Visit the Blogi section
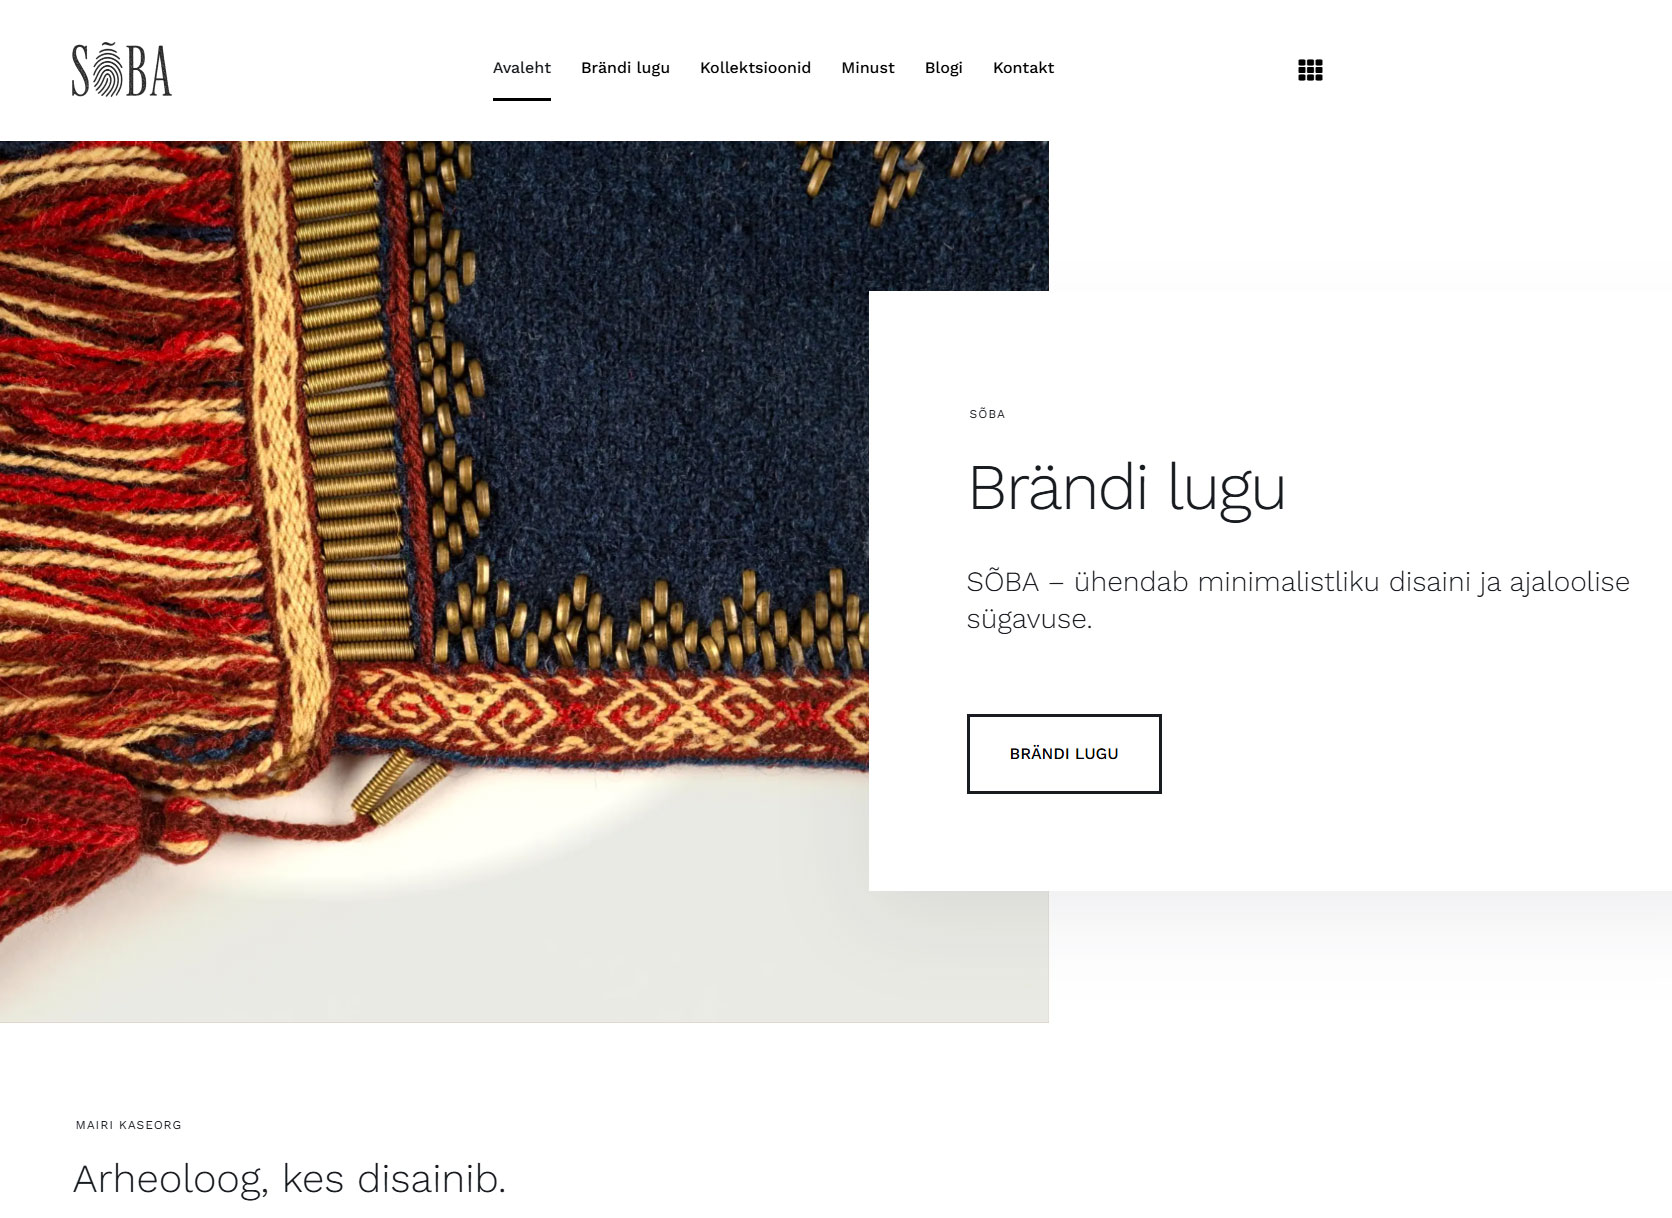 coord(944,68)
